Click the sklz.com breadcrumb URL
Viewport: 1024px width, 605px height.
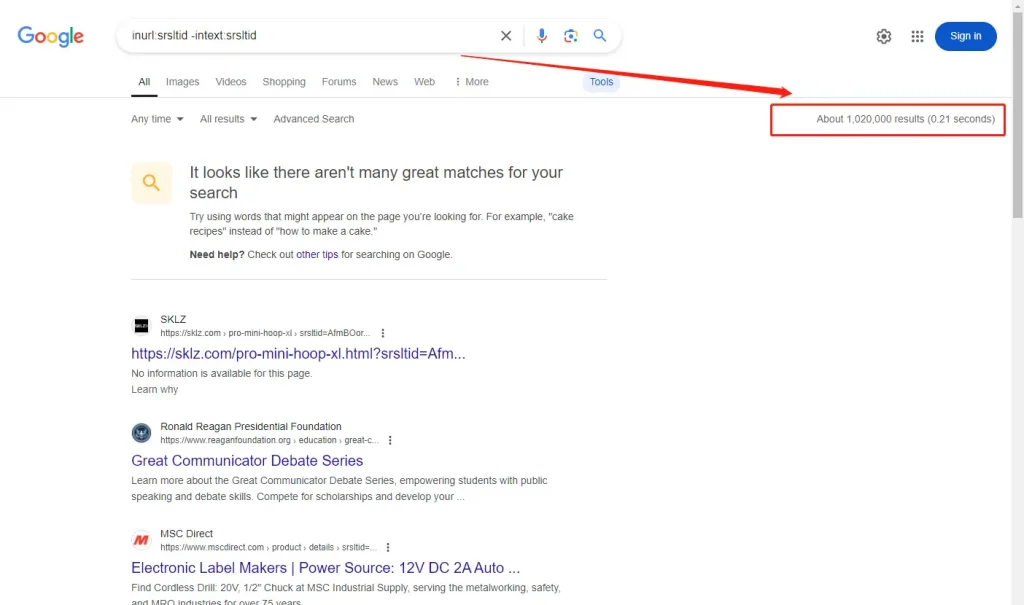pyautogui.click(x=265, y=333)
